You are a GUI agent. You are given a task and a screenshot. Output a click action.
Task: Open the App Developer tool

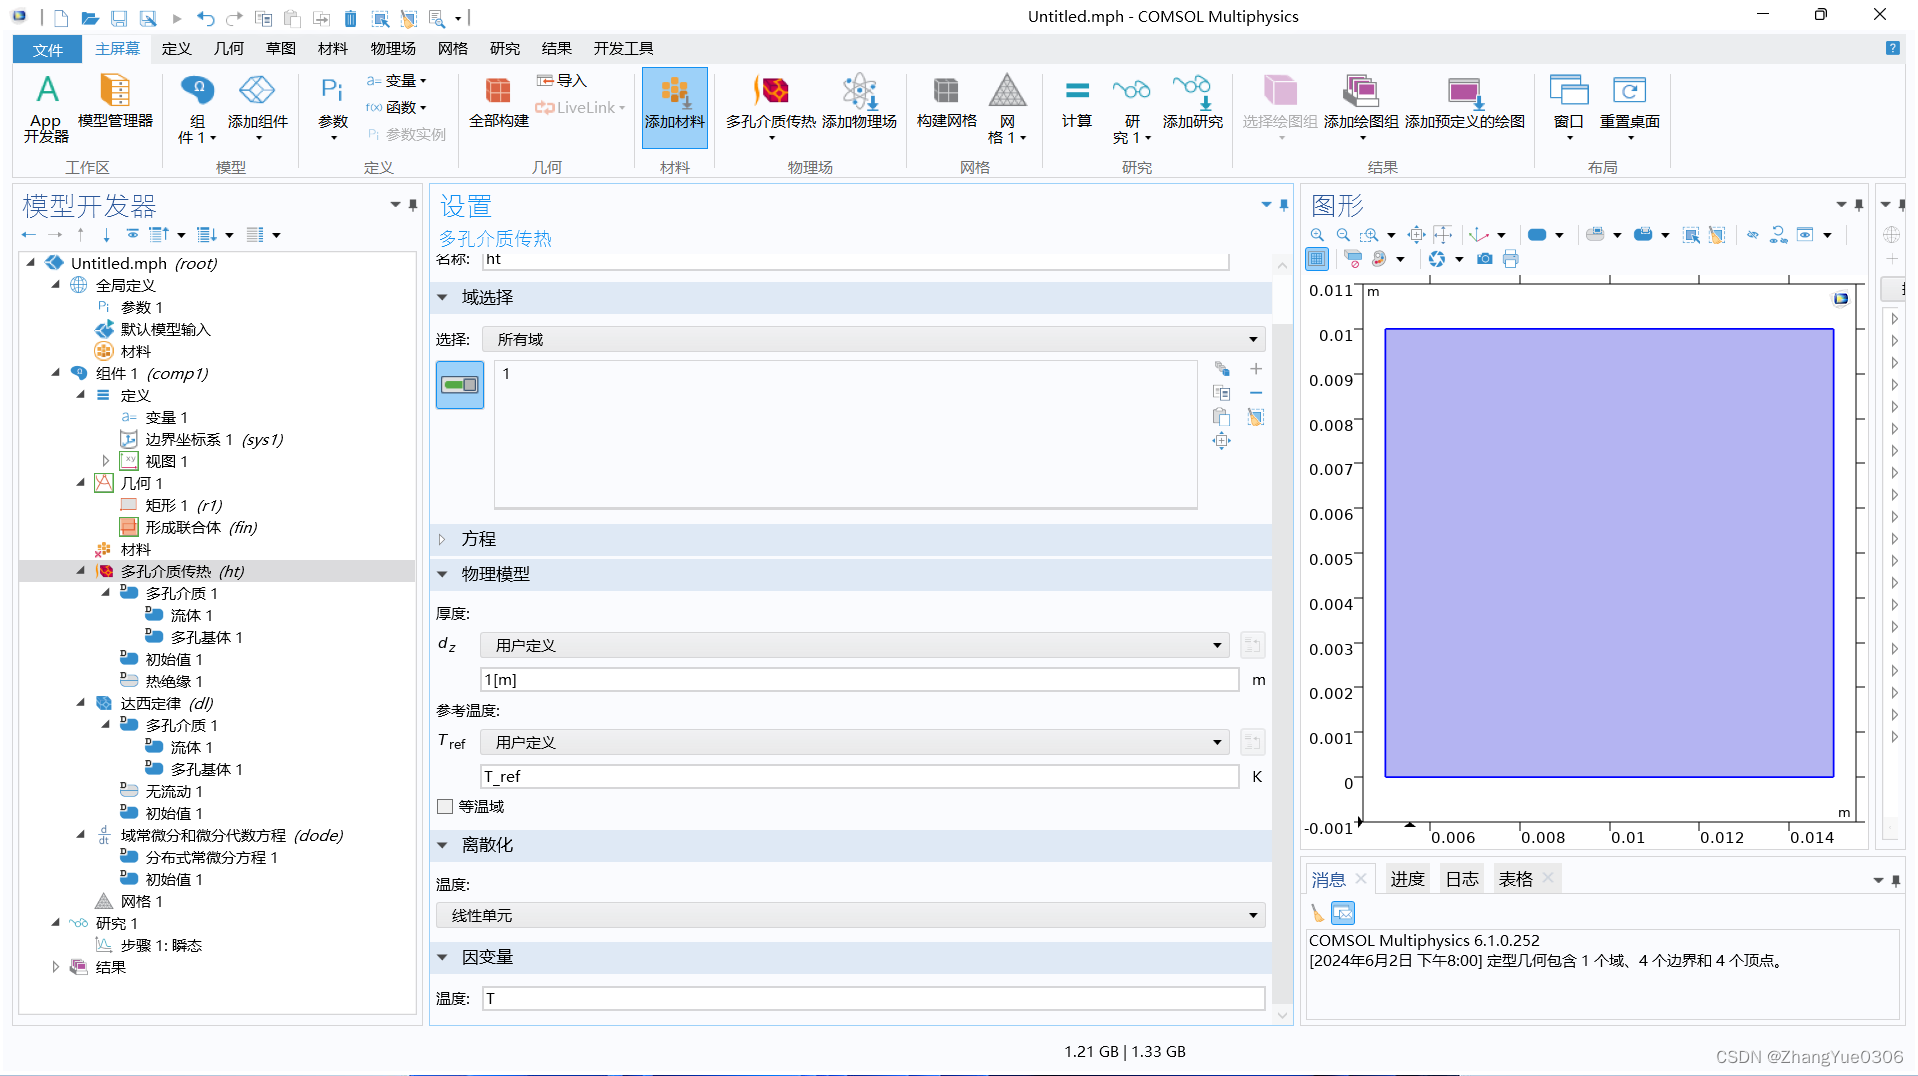pyautogui.click(x=46, y=108)
